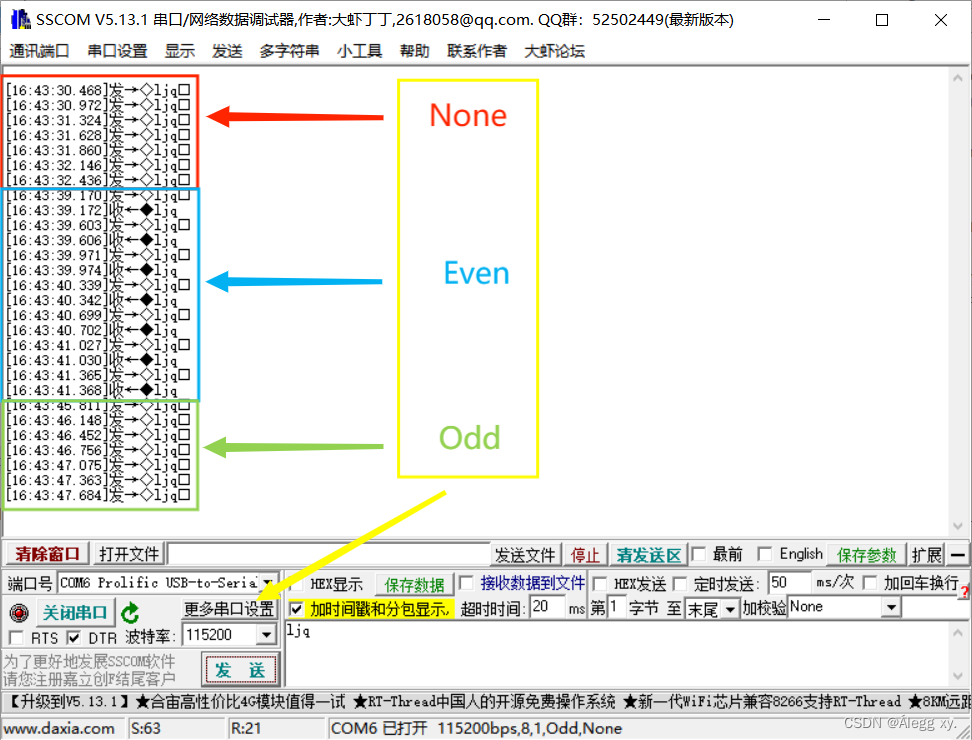Viewport: 972px width, 740px height.
Task: Click log row timestamped 16:43:40.339
Action: (98, 286)
